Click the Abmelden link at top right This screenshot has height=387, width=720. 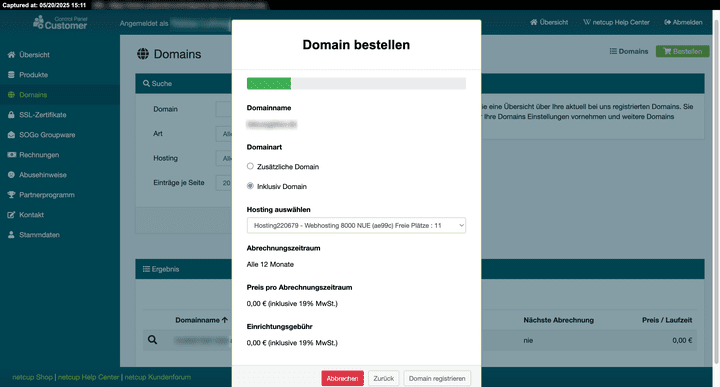683,22
